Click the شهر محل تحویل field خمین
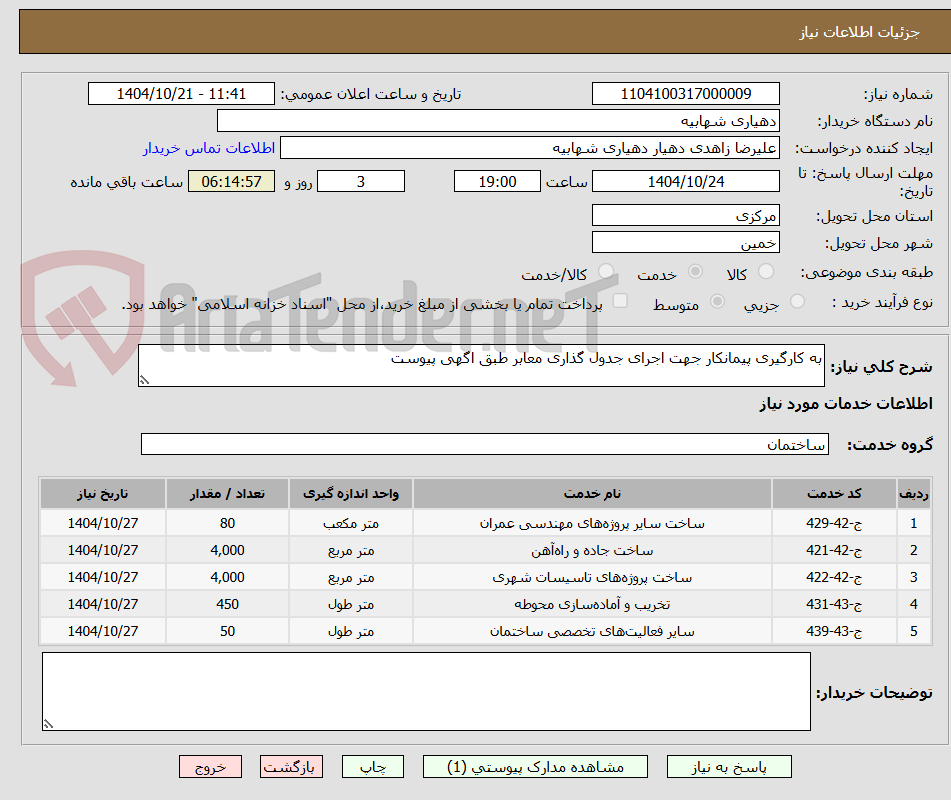951x800 pixels. click(x=685, y=243)
